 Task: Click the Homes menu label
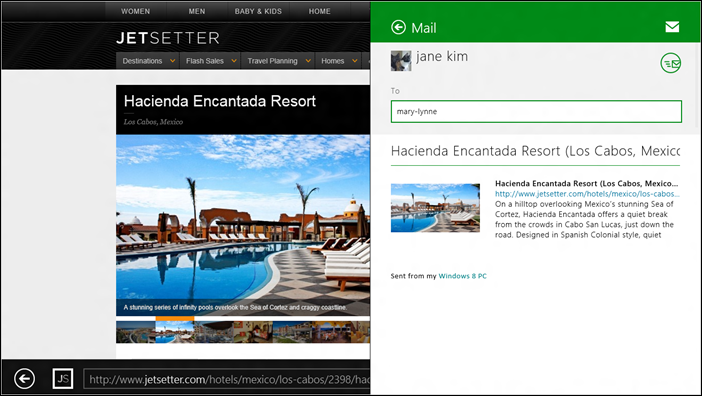tap(333, 61)
